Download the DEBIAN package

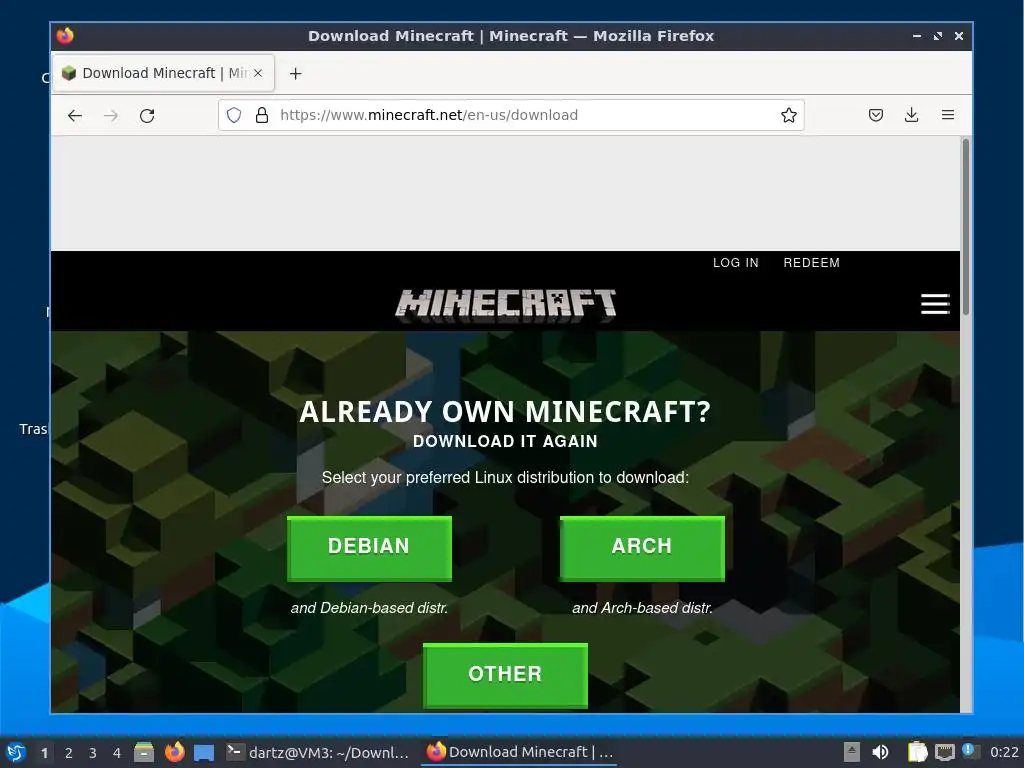click(369, 547)
